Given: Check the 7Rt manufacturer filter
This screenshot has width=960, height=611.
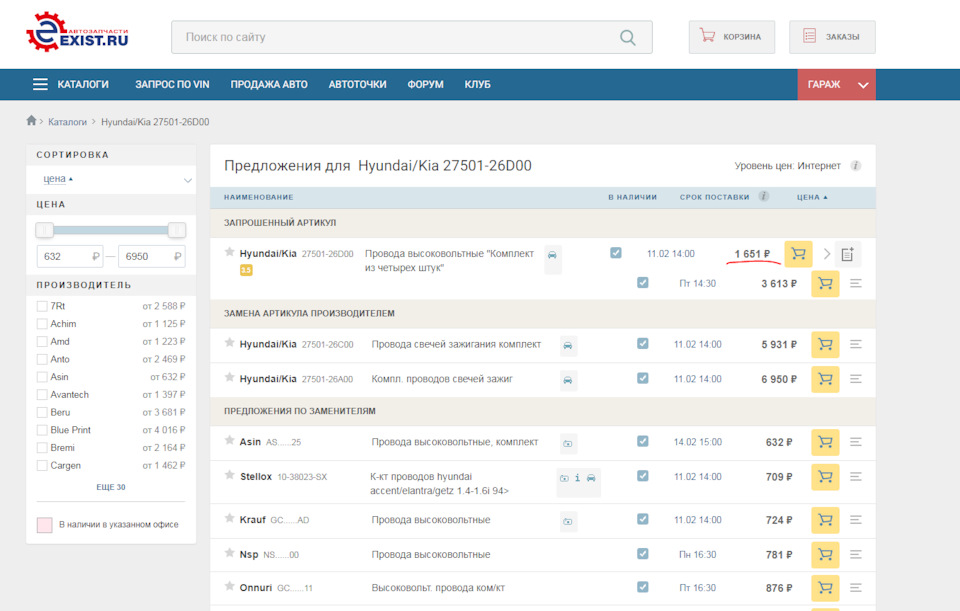Looking at the screenshot, I should (42, 307).
